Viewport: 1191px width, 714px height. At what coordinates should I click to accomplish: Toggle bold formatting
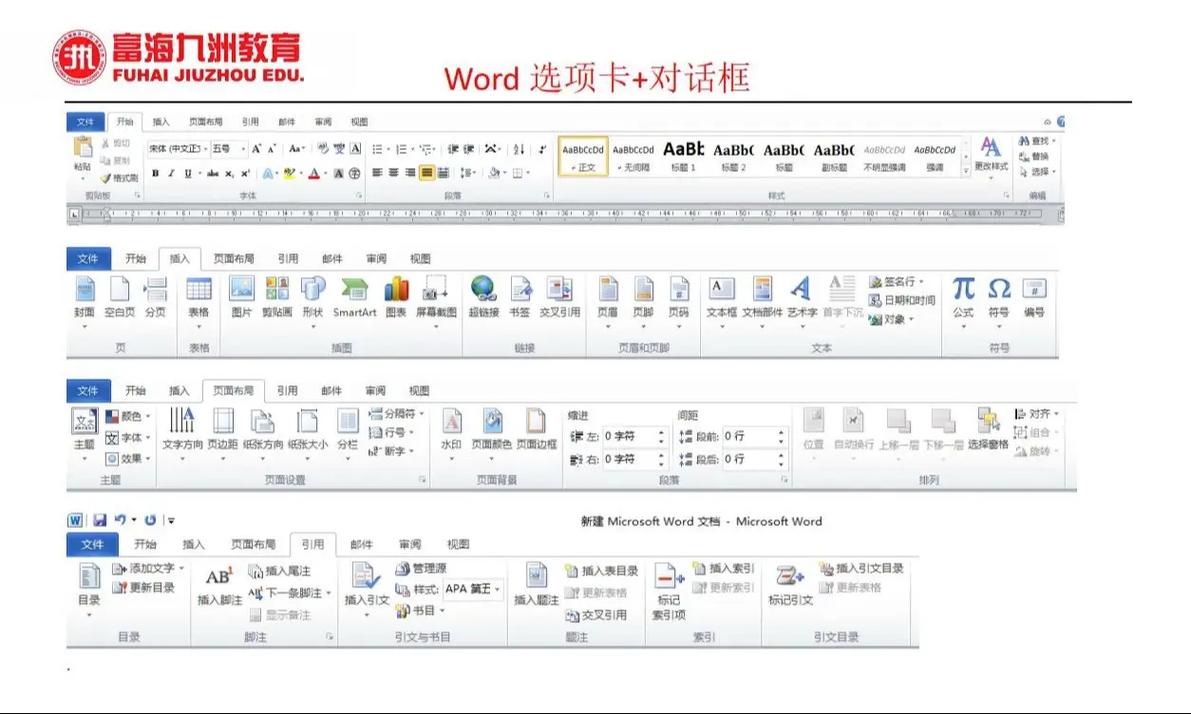(155, 172)
